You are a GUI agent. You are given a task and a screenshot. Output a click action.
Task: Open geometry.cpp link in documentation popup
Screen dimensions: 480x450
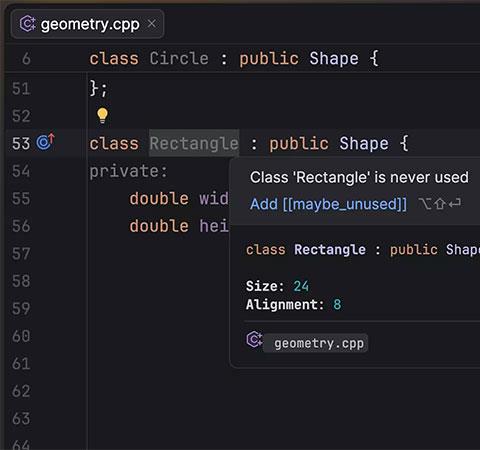click(319, 343)
